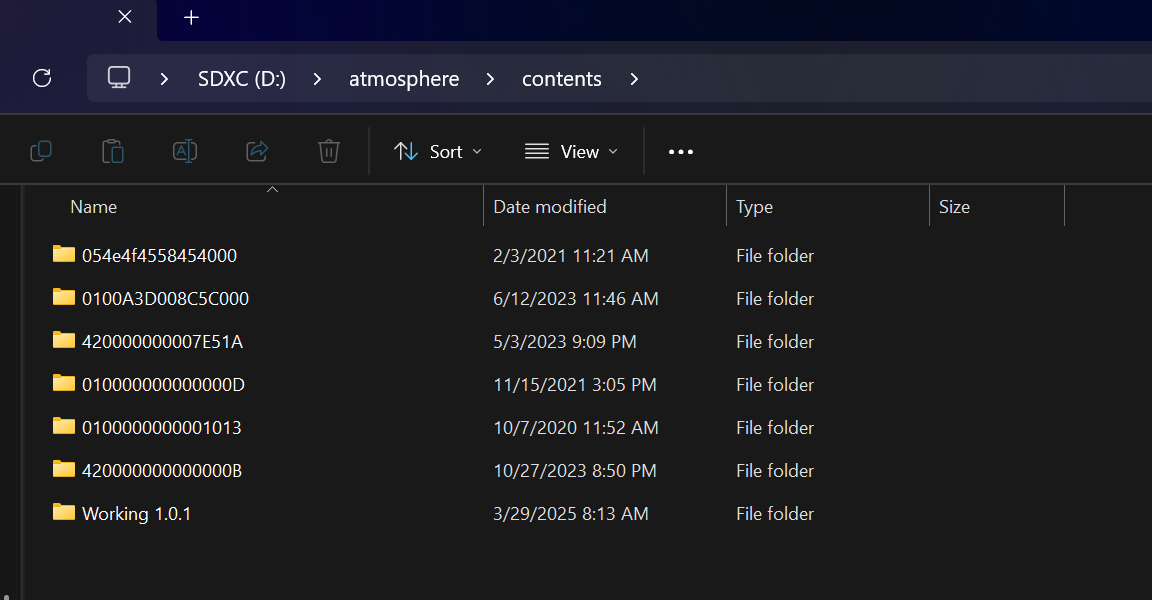Viewport: 1152px width, 600px height.
Task: Expand chevron after atmosphere
Action: 490,79
